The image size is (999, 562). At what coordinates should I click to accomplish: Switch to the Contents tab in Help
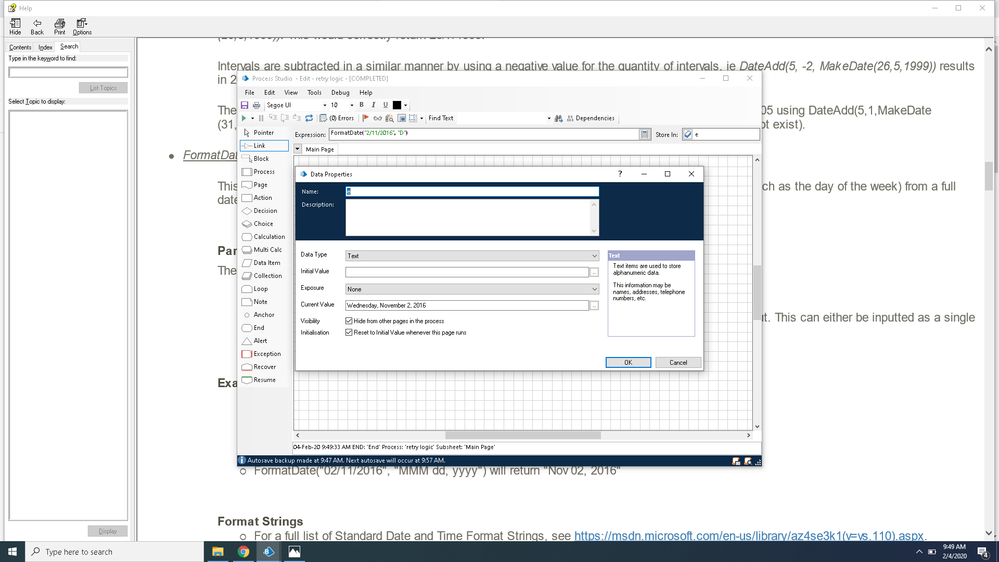click(20, 47)
